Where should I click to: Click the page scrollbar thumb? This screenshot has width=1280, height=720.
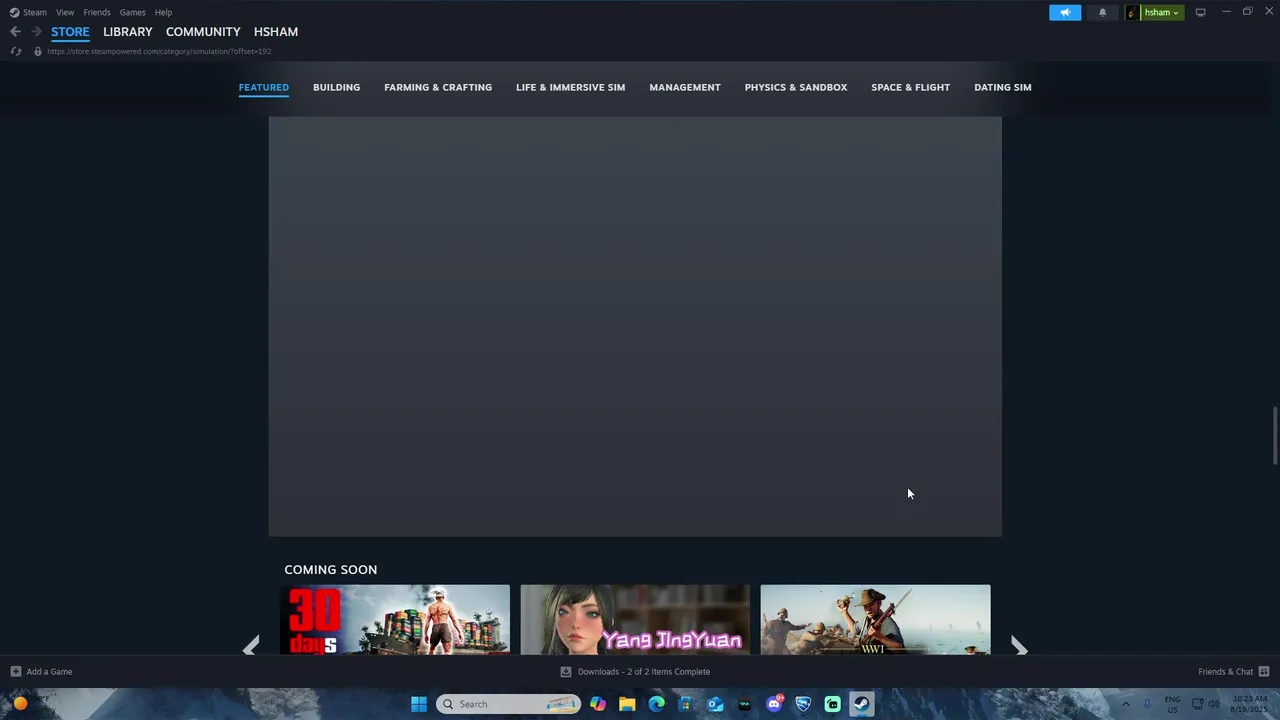coord(1274,435)
